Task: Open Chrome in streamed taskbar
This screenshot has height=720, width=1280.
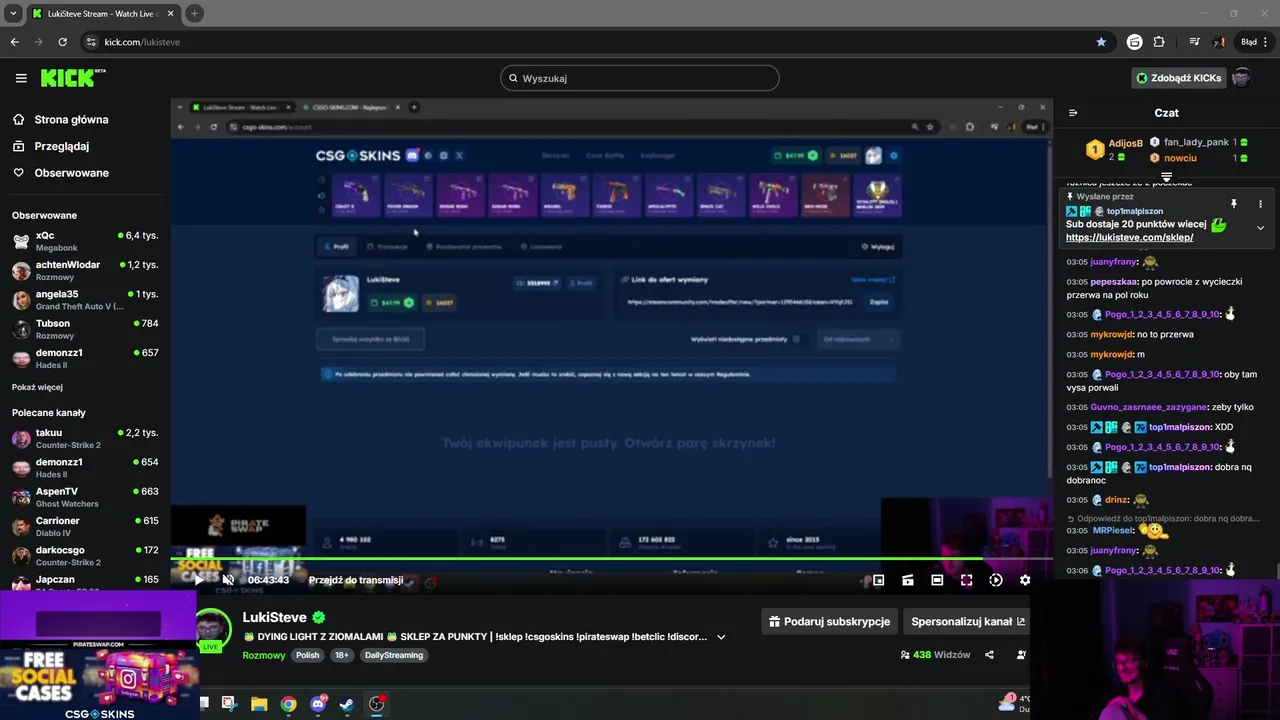Action: [288, 704]
